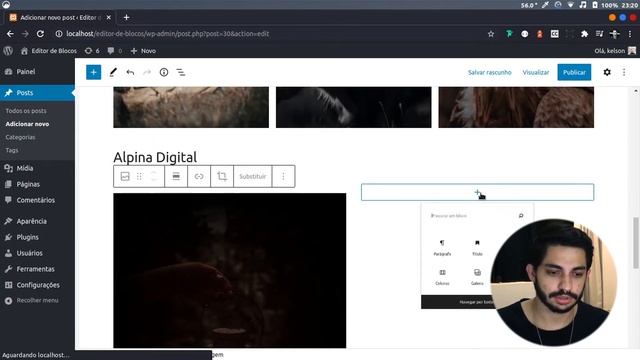This screenshot has width=640, height=360.
Task: Insert a Título block
Action: (477, 248)
